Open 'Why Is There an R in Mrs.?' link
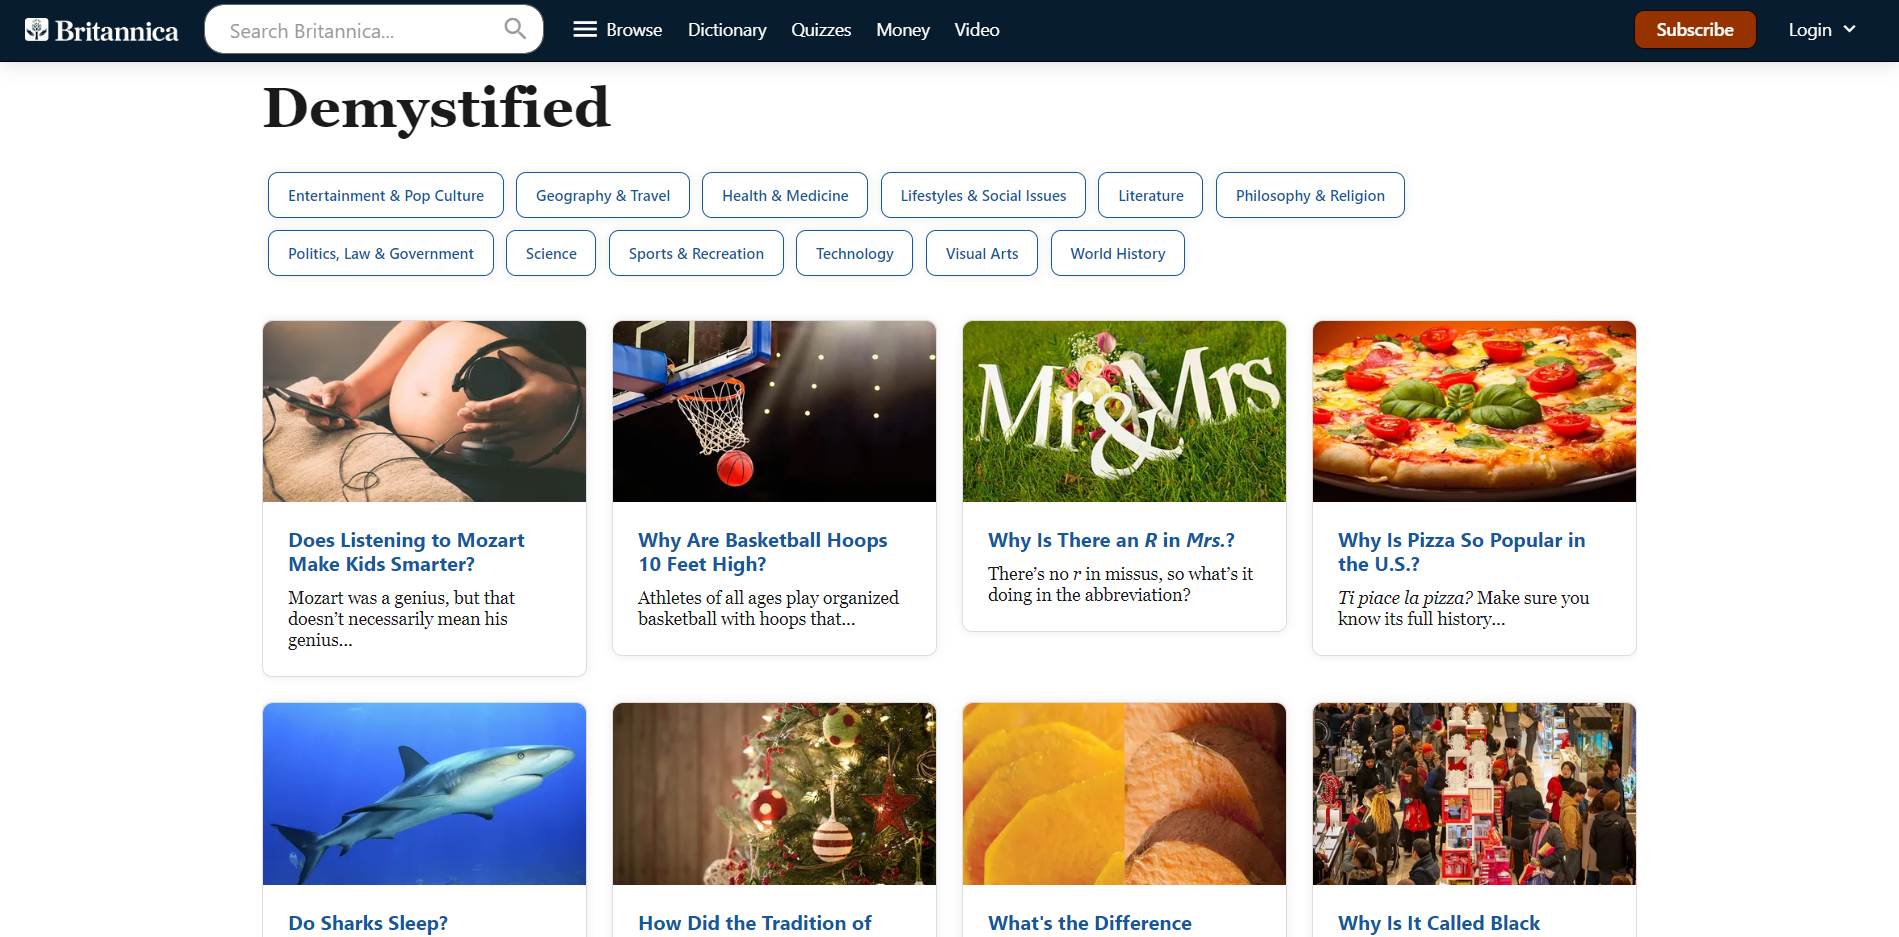This screenshot has height=937, width=1899. [1111, 540]
